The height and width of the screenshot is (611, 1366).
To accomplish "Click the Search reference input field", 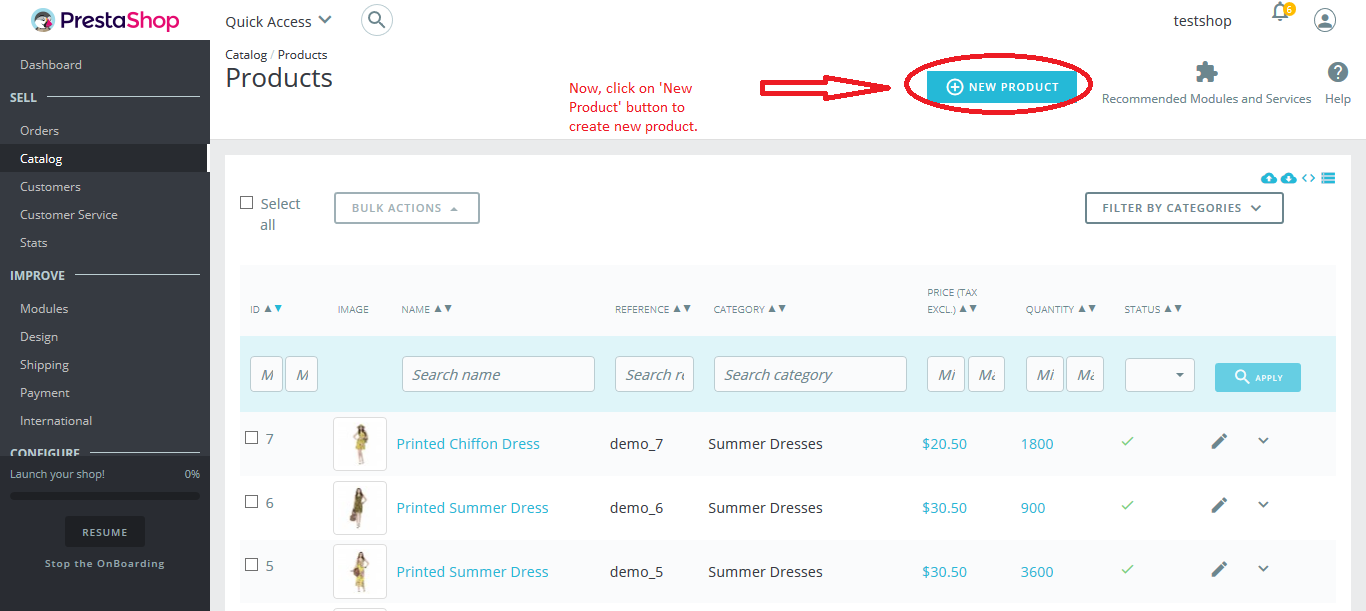I will [x=654, y=375].
